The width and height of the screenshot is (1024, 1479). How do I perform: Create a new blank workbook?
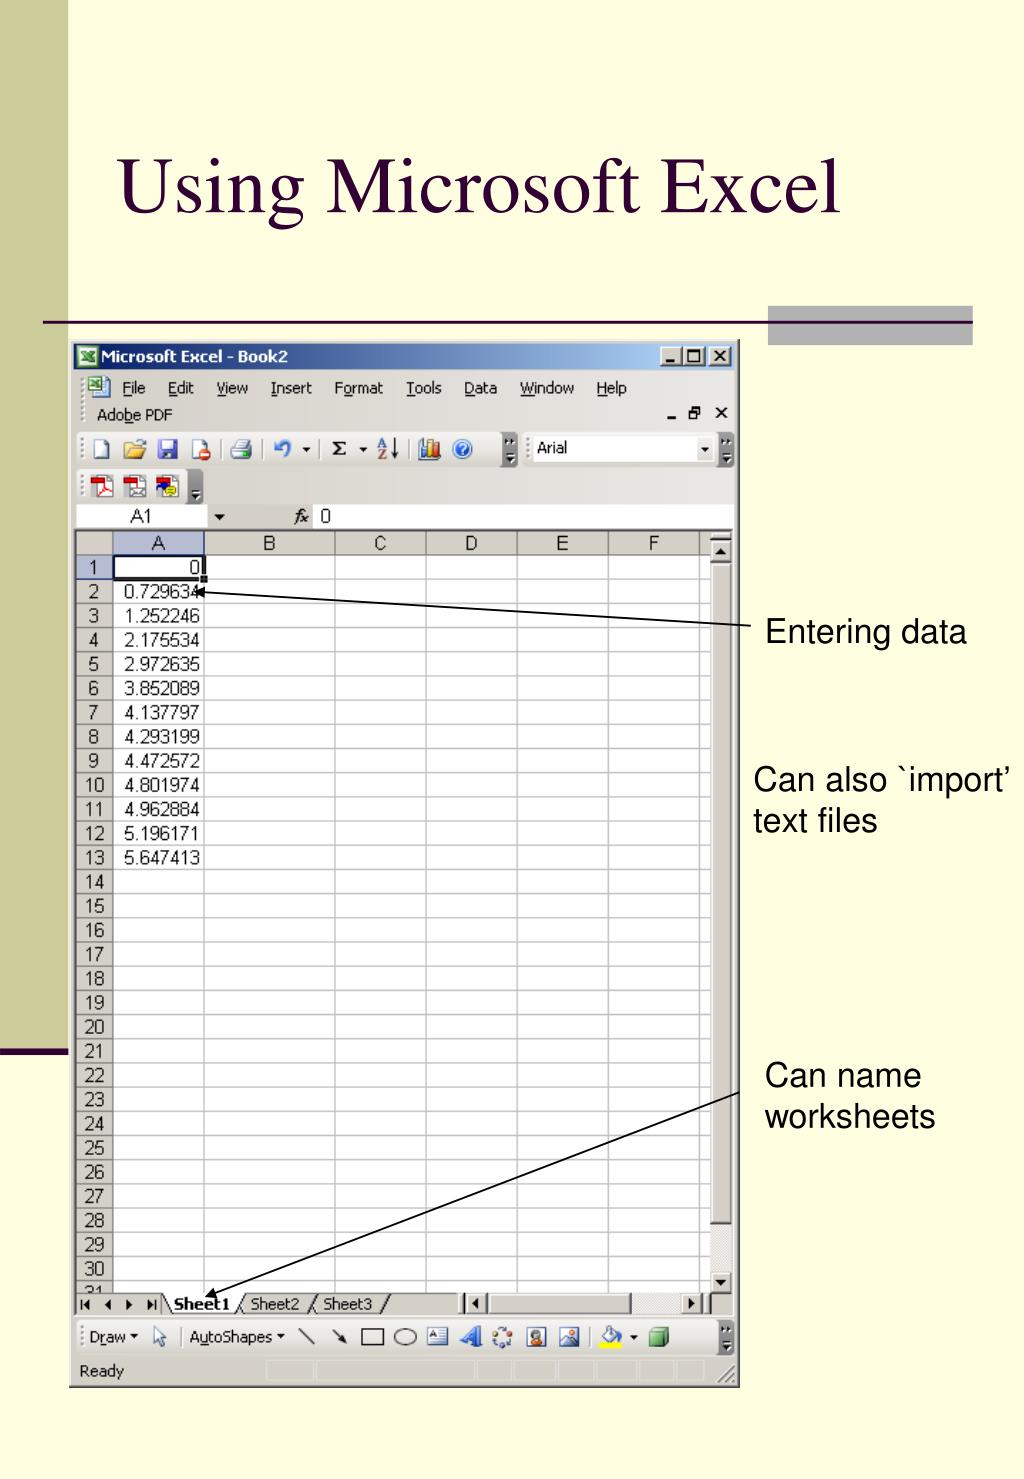pos(101,450)
